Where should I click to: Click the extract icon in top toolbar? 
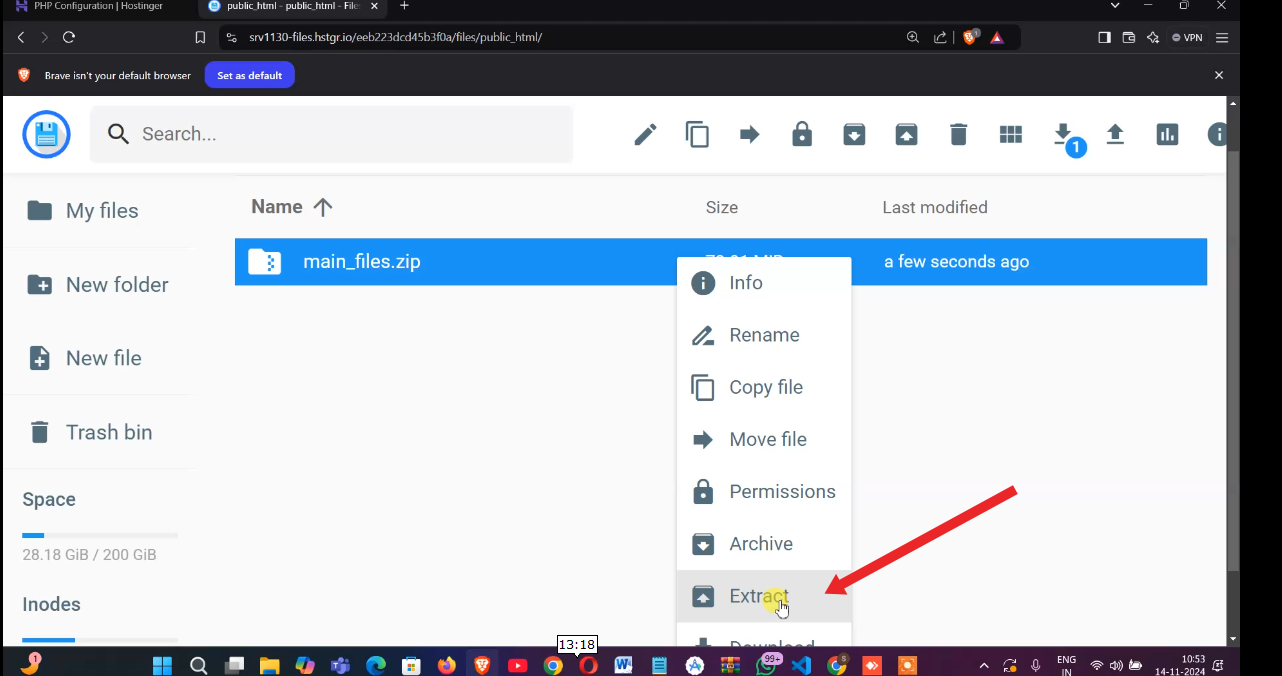(906, 134)
